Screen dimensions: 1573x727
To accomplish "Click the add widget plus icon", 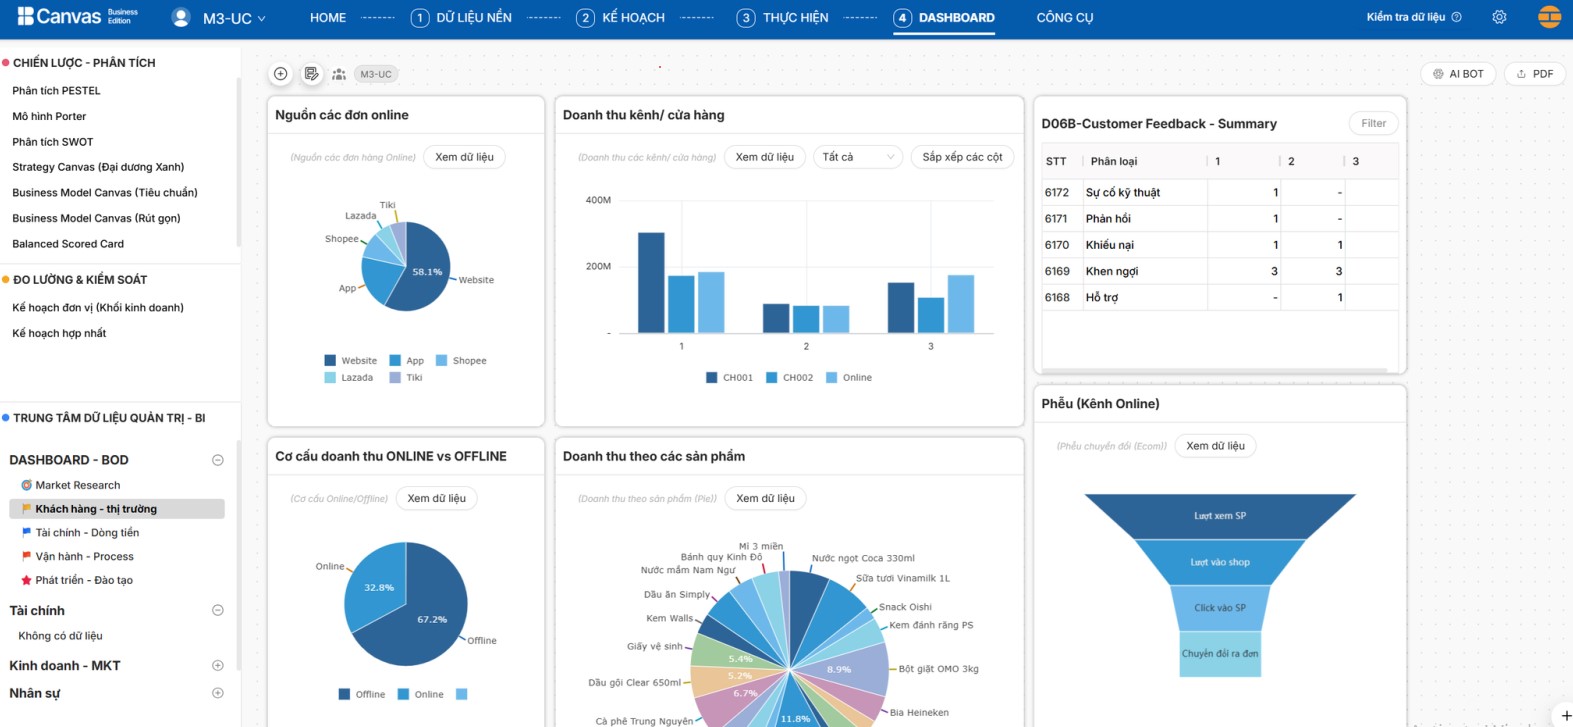I will (x=281, y=74).
